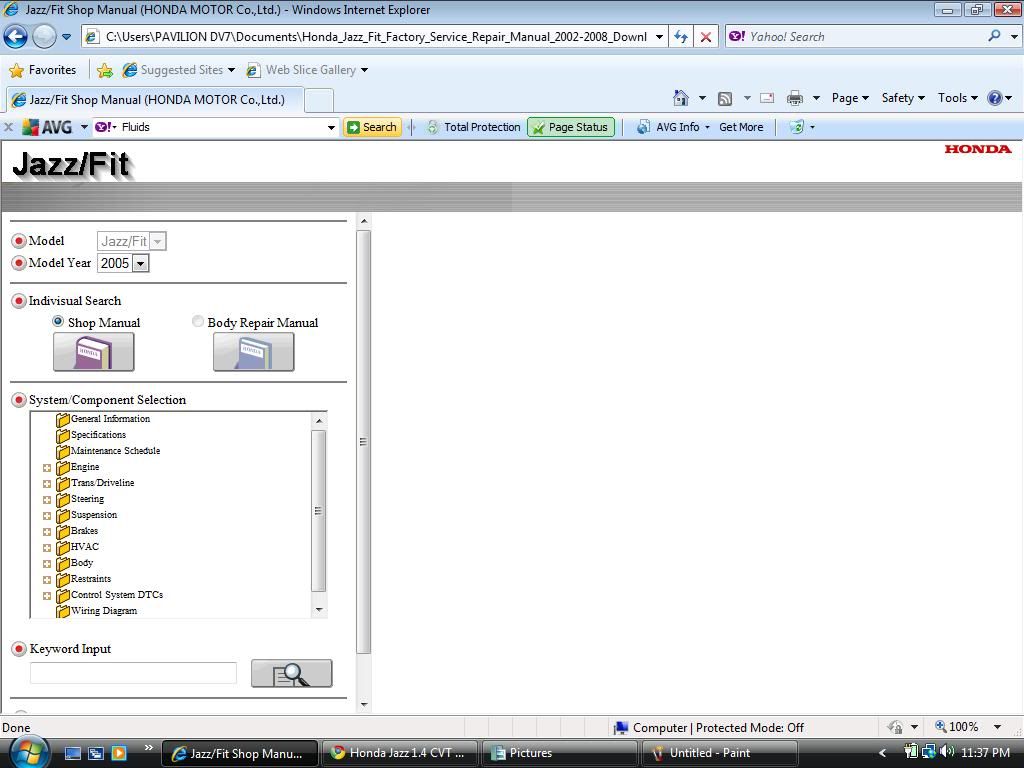Click the Get More link
Screen dimensions: 1024x768
(741, 127)
